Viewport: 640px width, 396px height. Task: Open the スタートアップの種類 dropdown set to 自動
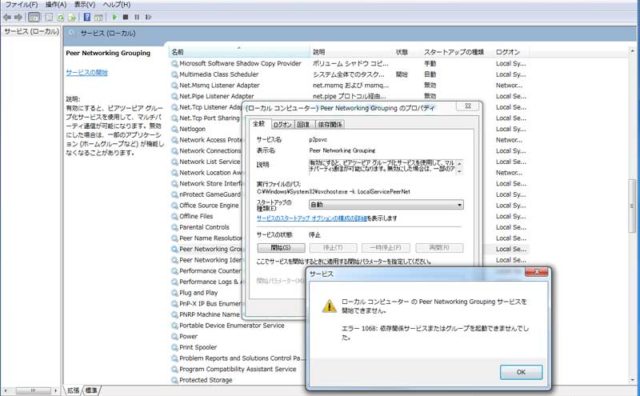tap(386, 205)
